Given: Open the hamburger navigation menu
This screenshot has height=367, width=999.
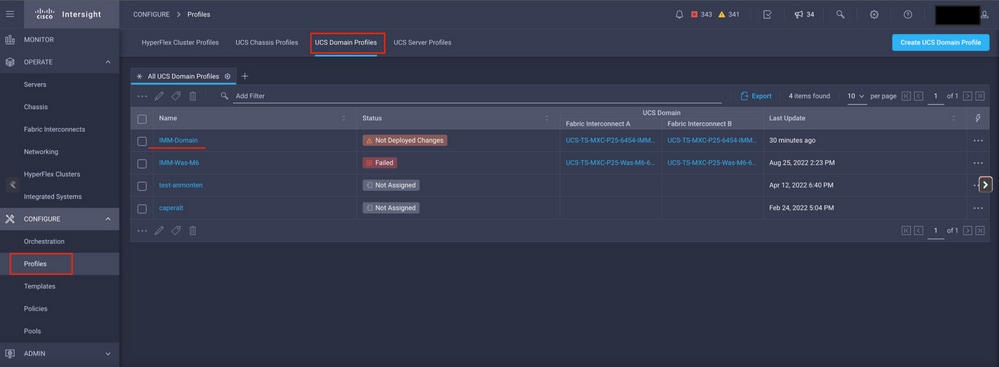Looking at the screenshot, I should [x=10, y=14].
